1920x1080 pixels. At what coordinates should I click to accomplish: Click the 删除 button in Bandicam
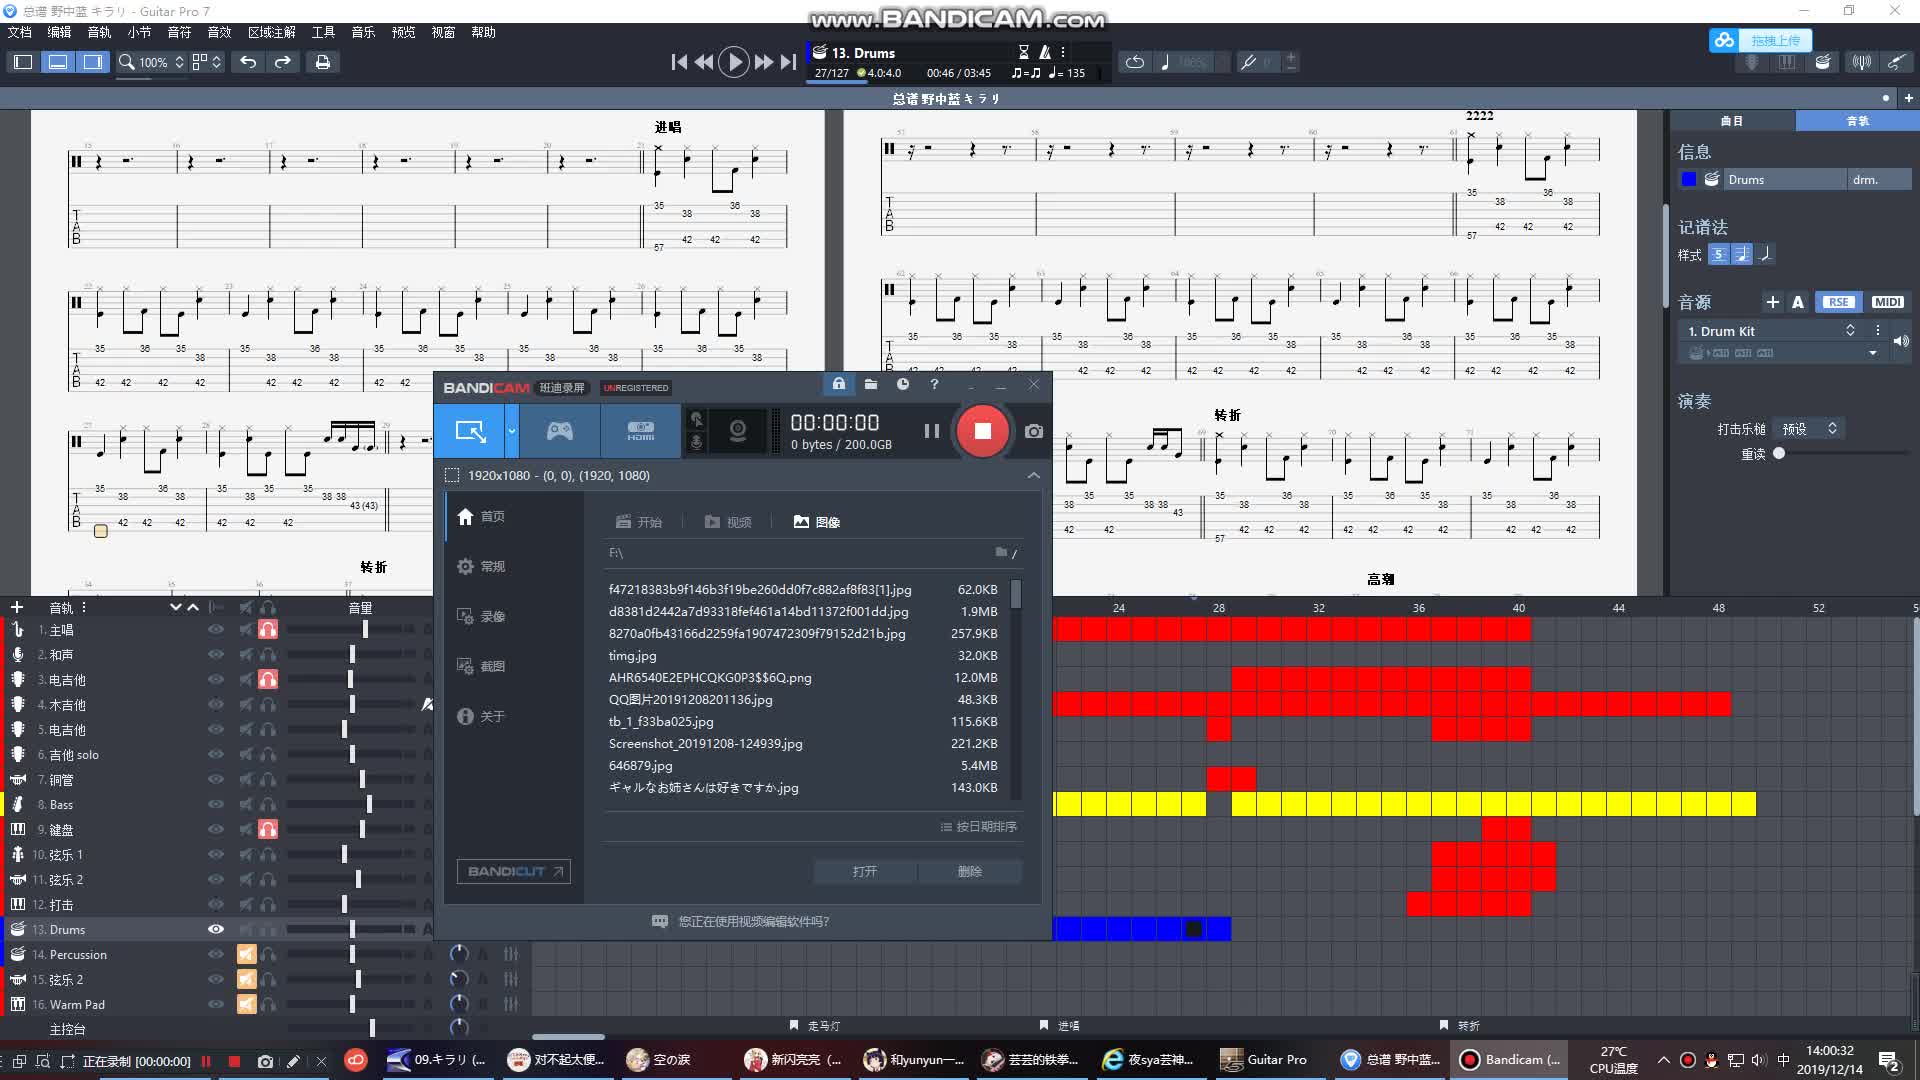point(969,871)
